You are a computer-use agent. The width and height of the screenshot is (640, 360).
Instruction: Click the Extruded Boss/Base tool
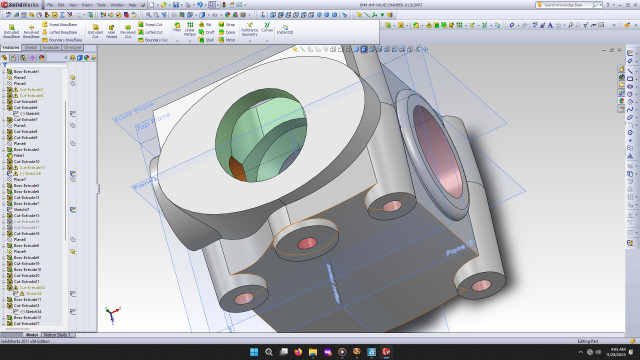11,31
